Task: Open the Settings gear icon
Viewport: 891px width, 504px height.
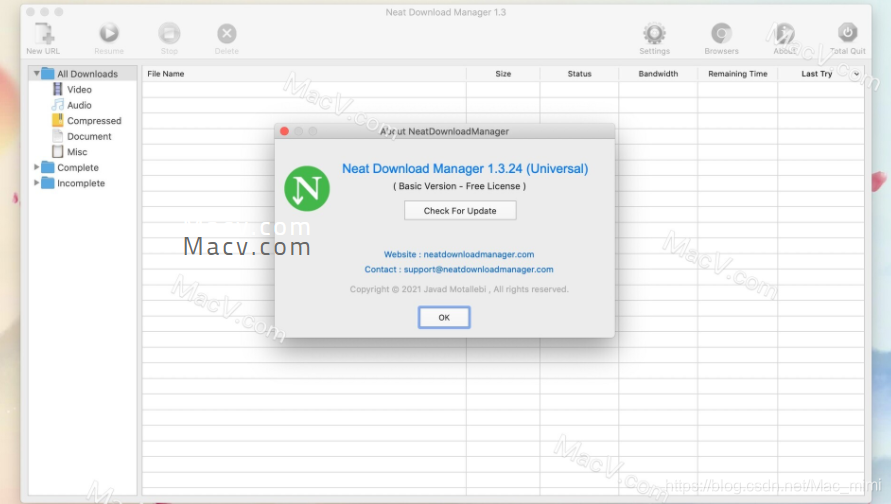Action: tap(655, 34)
